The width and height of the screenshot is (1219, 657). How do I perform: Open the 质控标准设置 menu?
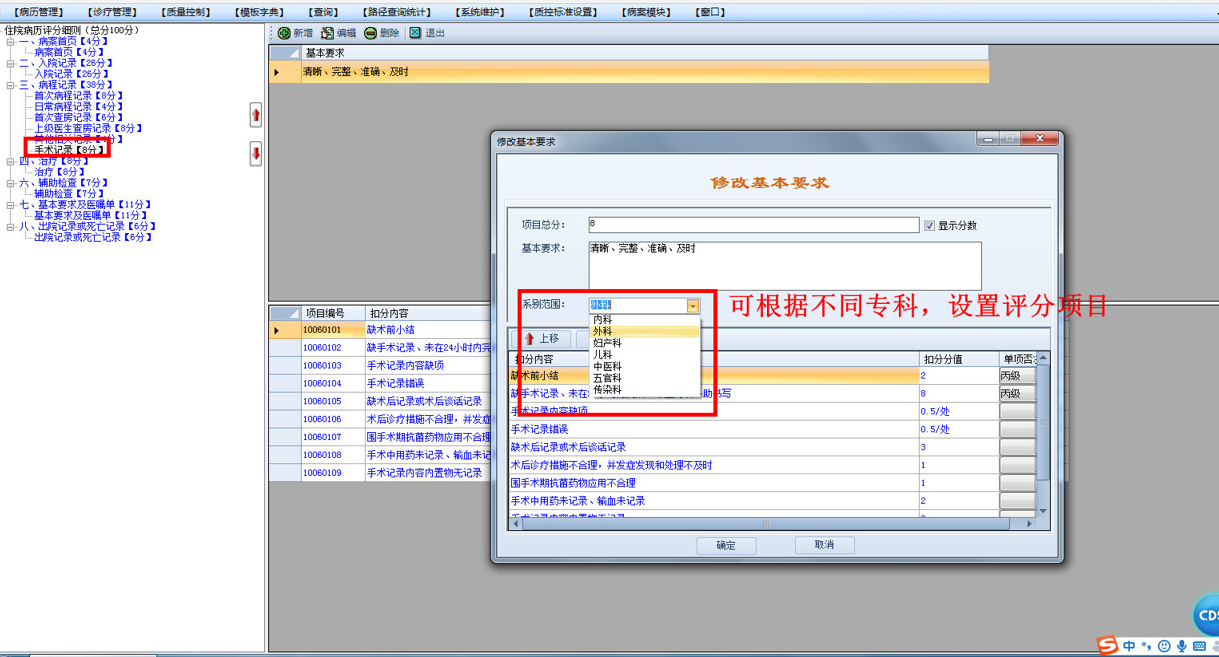pyautogui.click(x=563, y=12)
